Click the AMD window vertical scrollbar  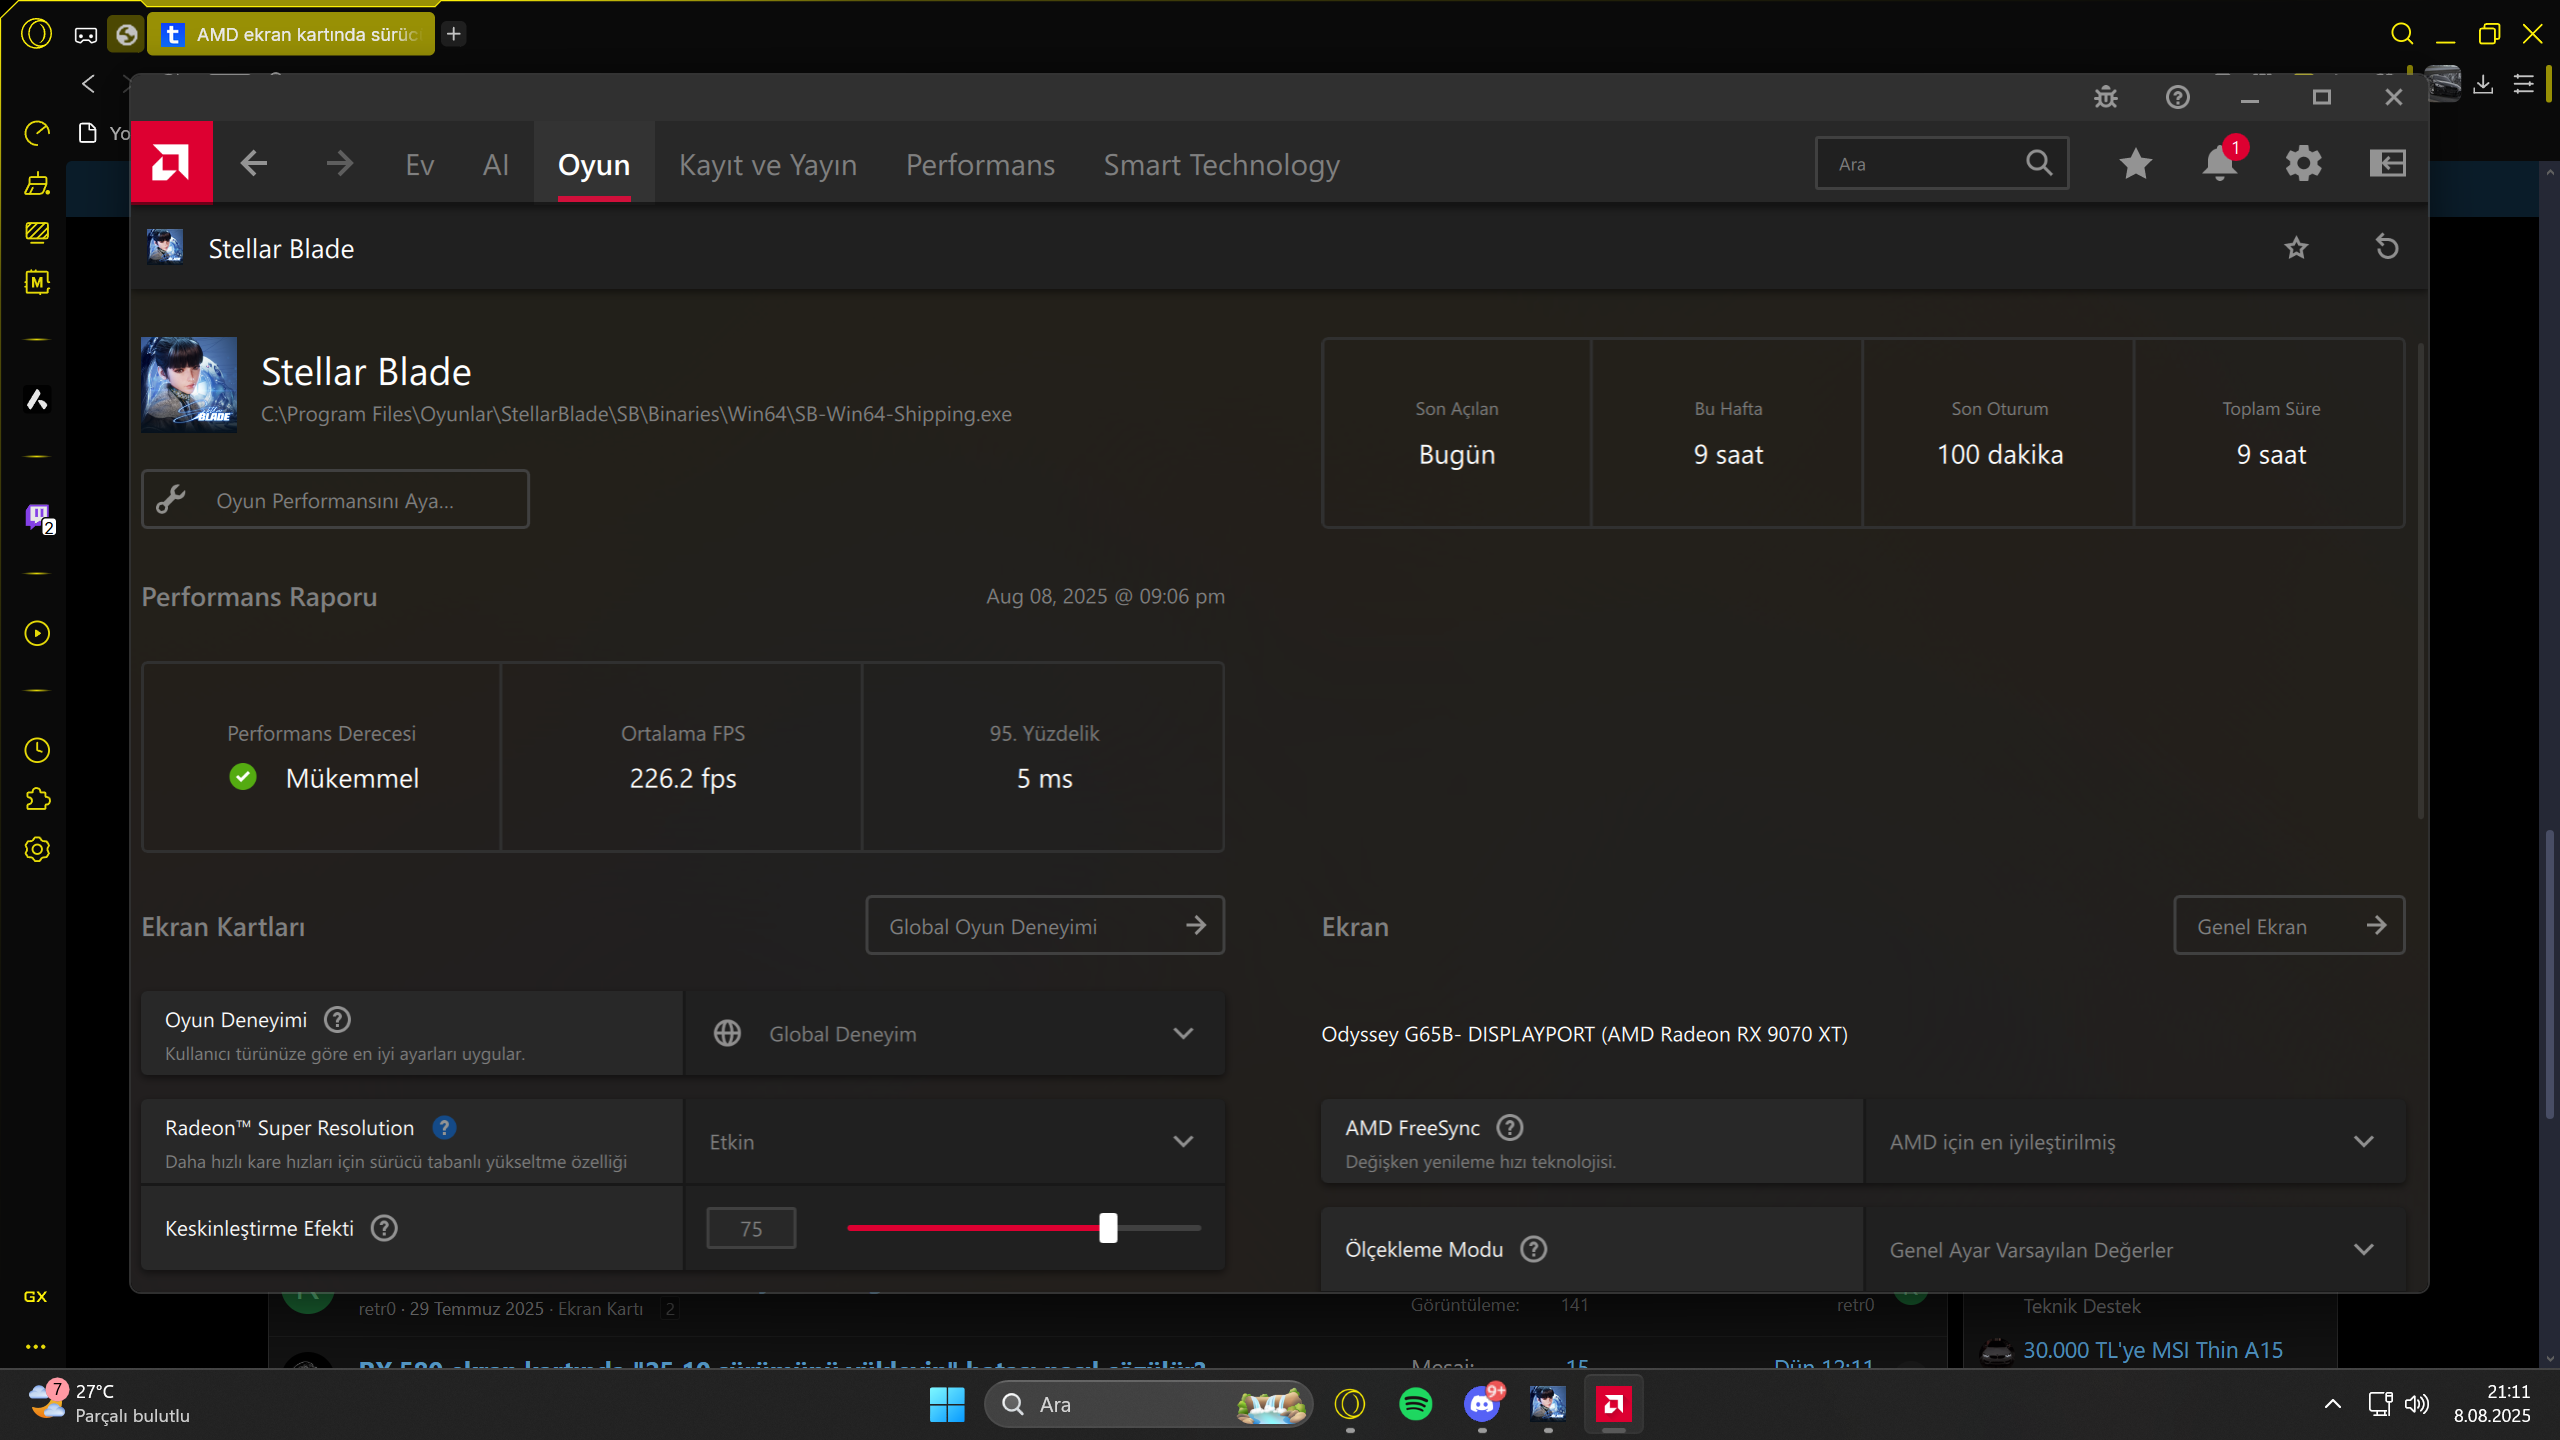(2420, 580)
